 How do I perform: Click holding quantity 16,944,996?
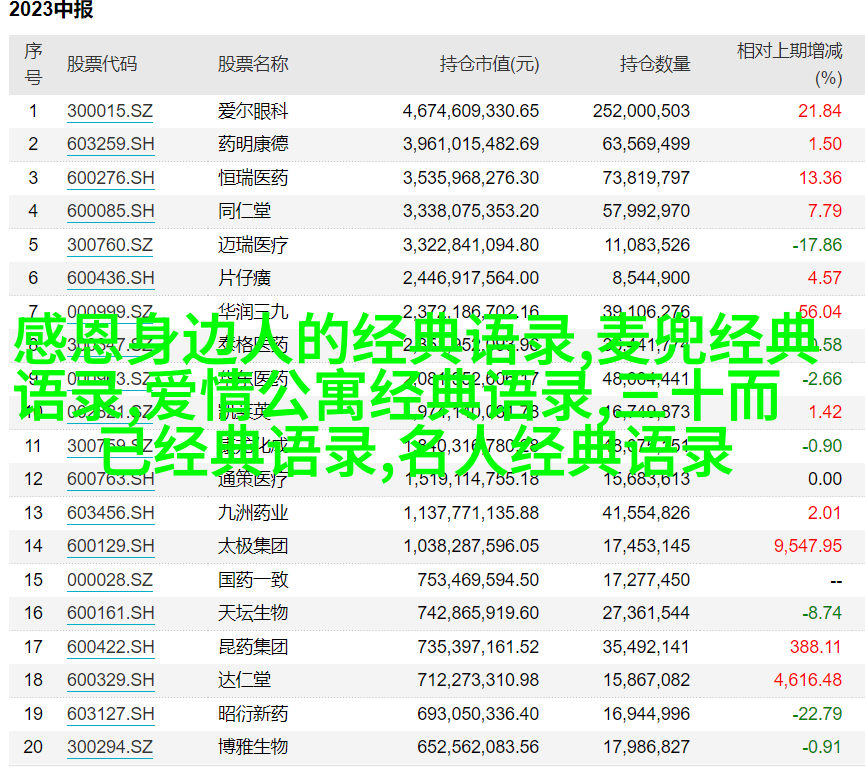646,714
